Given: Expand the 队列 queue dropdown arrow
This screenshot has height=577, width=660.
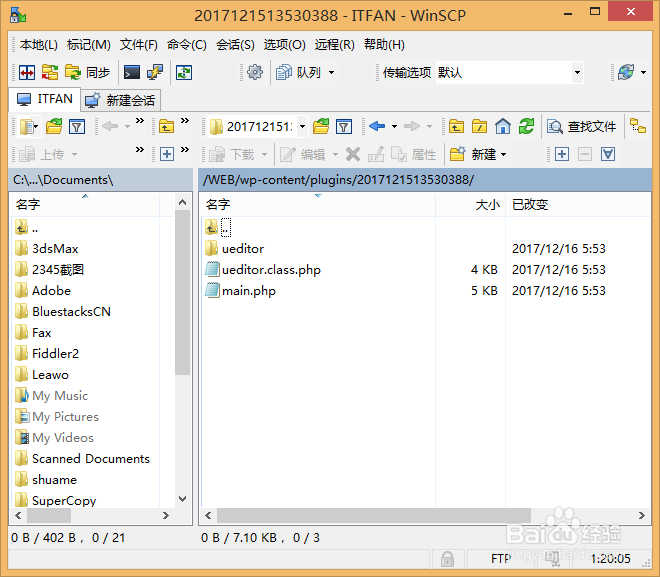Looking at the screenshot, I should click(x=332, y=72).
